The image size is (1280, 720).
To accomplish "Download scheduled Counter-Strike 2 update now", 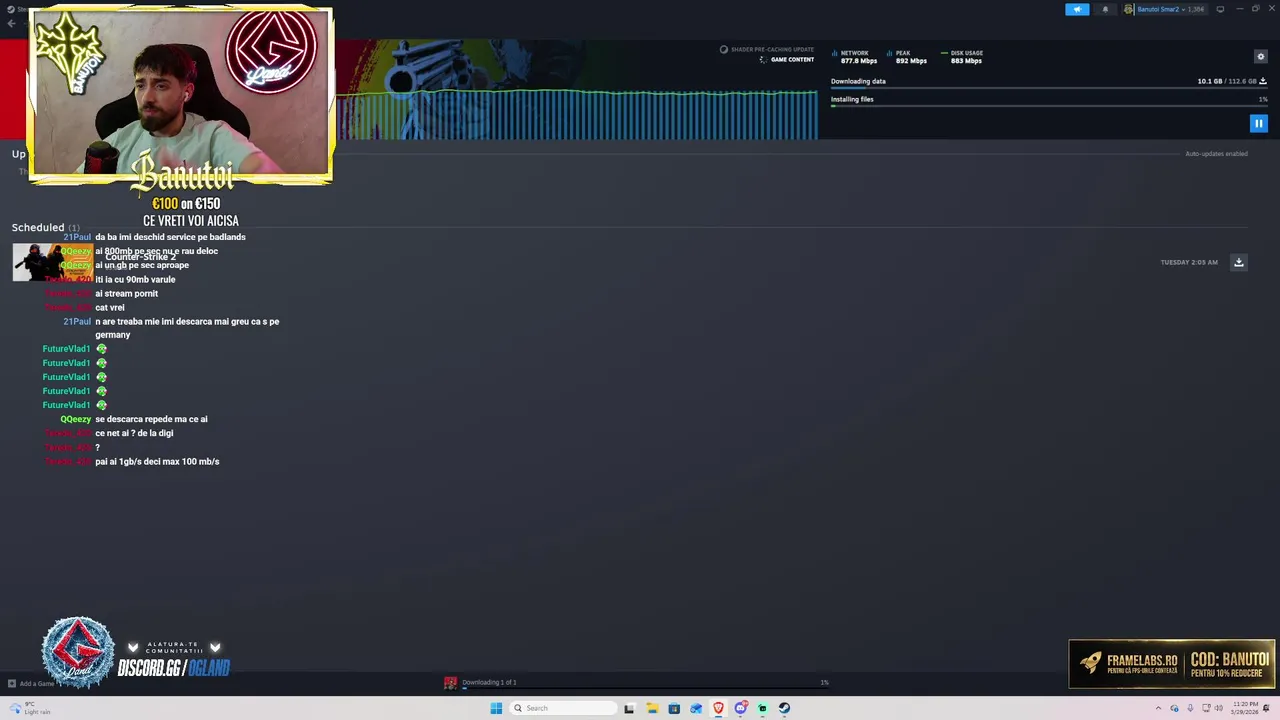I will click(1238, 262).
